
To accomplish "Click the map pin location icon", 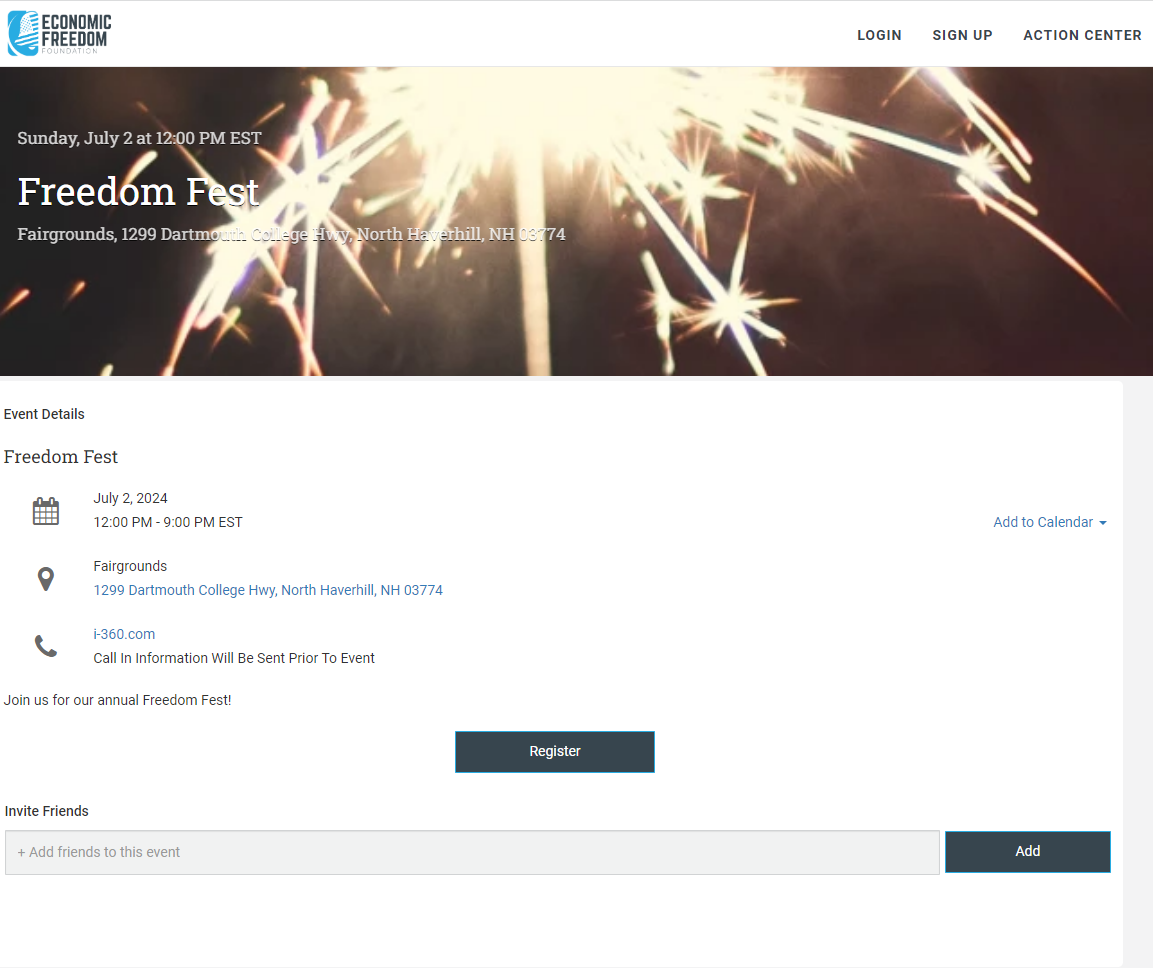I will [46, 579].
